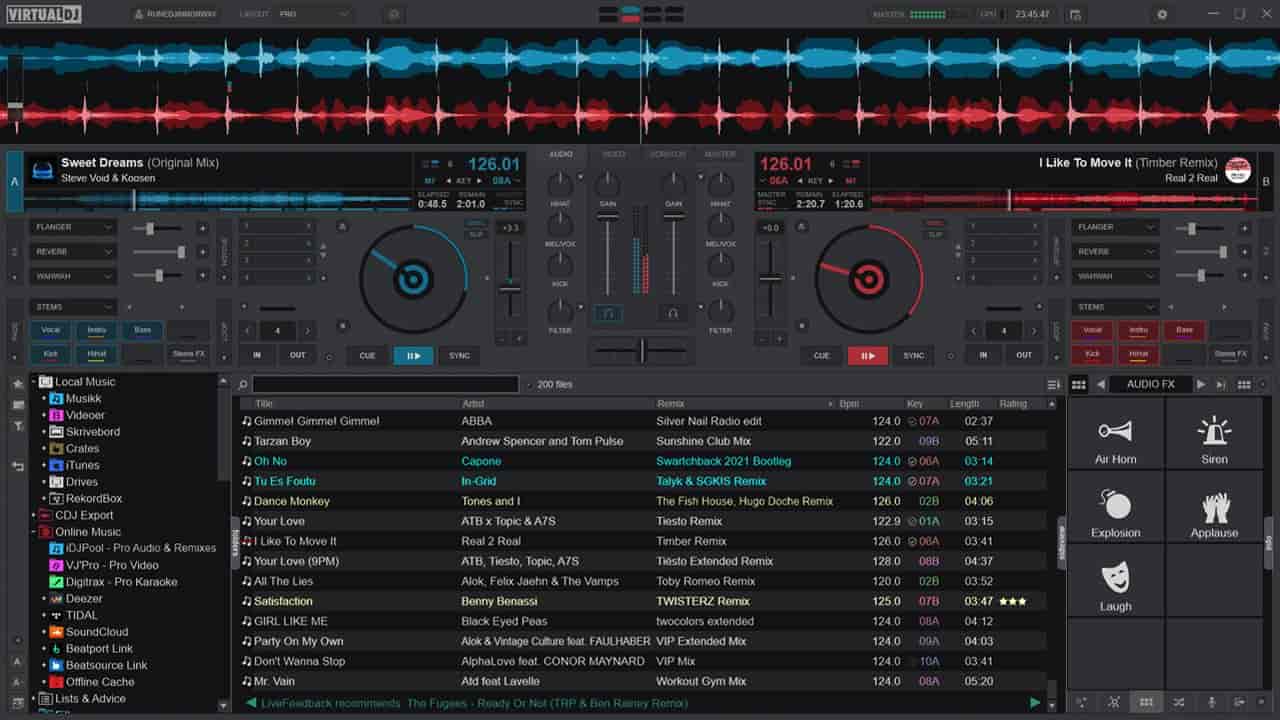Trigger the Siren sound effect
1280x720 pixels.
point(1214,433)
